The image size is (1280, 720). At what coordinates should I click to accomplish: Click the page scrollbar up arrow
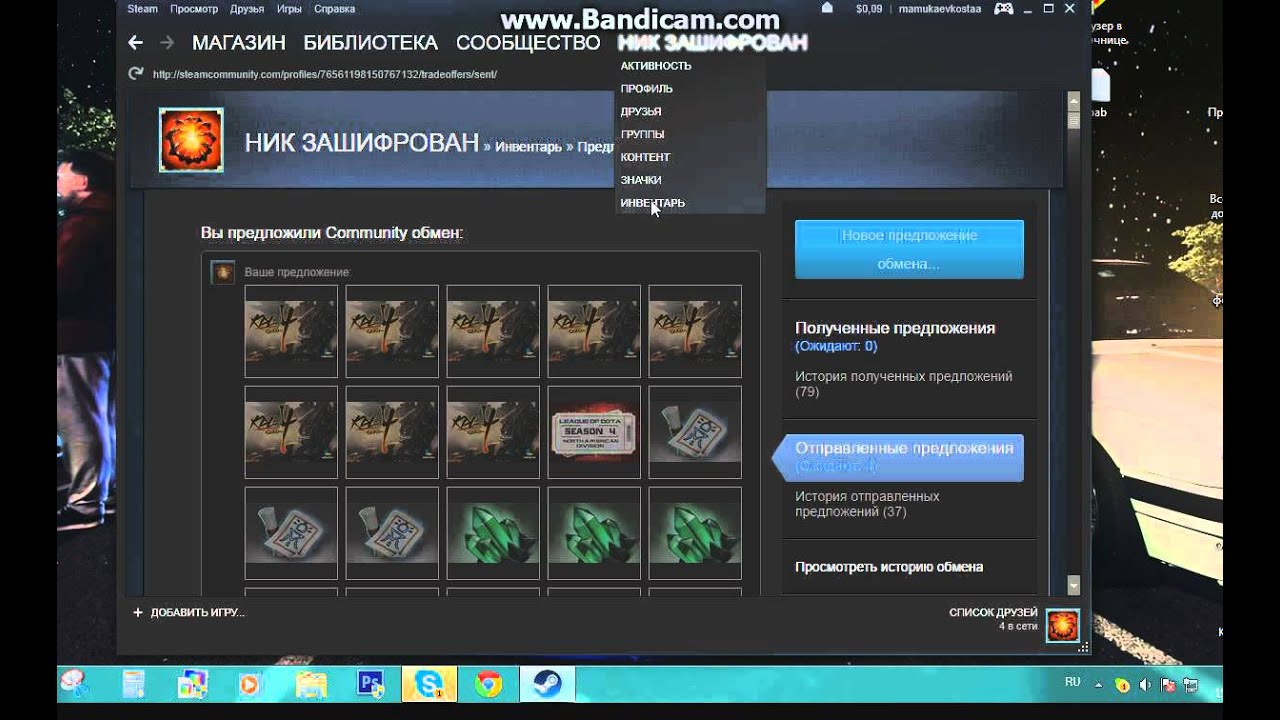click(1074, 101)
